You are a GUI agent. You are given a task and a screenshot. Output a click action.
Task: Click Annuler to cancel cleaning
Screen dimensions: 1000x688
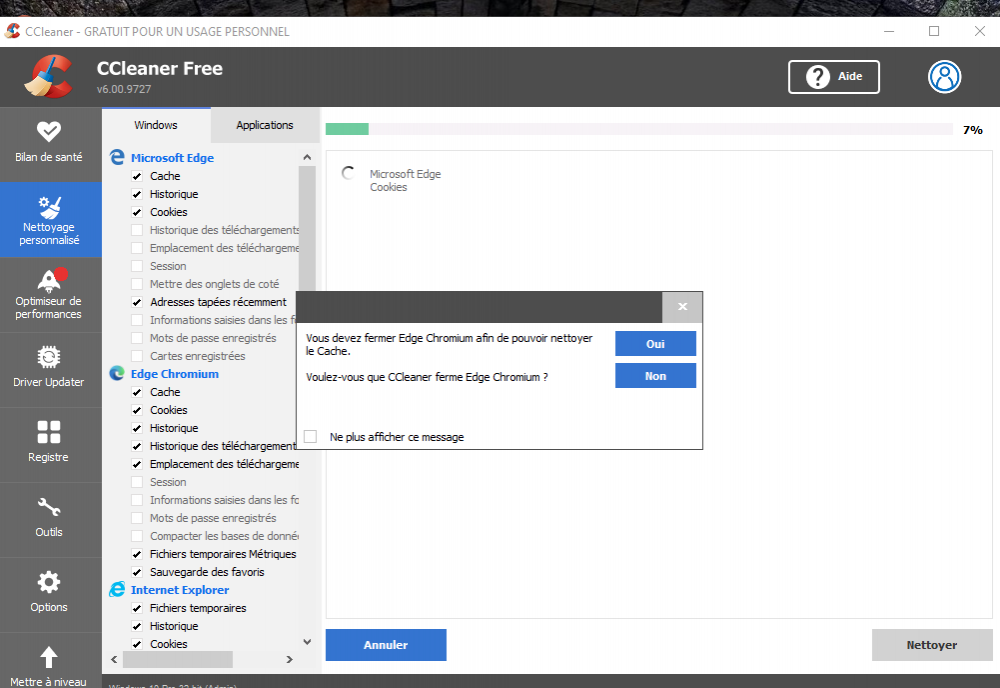(386, 645)
